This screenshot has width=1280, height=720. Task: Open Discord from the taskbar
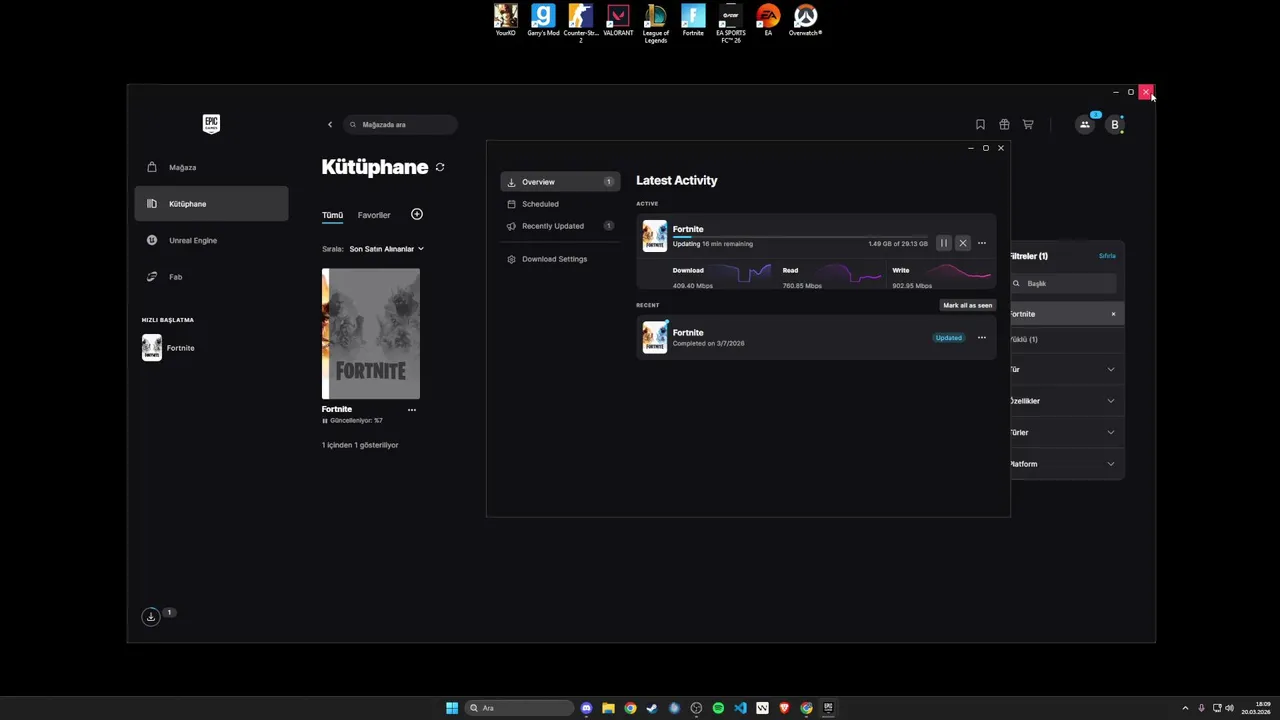(586, 708)
